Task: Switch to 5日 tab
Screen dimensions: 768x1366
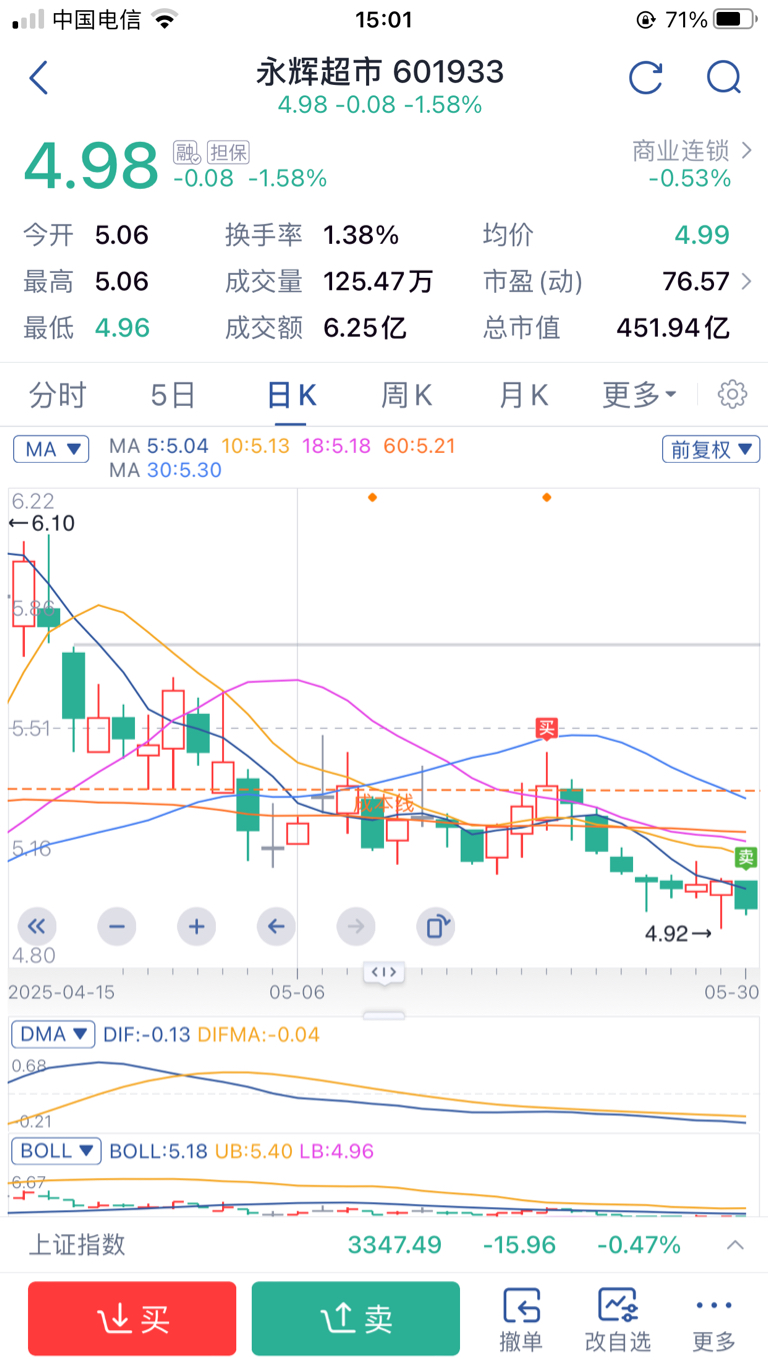Action: [173, 395]
